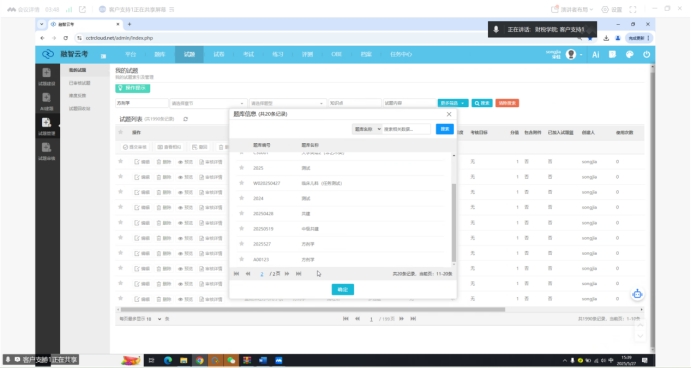
Task: Click the AI icon in the top header
Action: [595, 55]
